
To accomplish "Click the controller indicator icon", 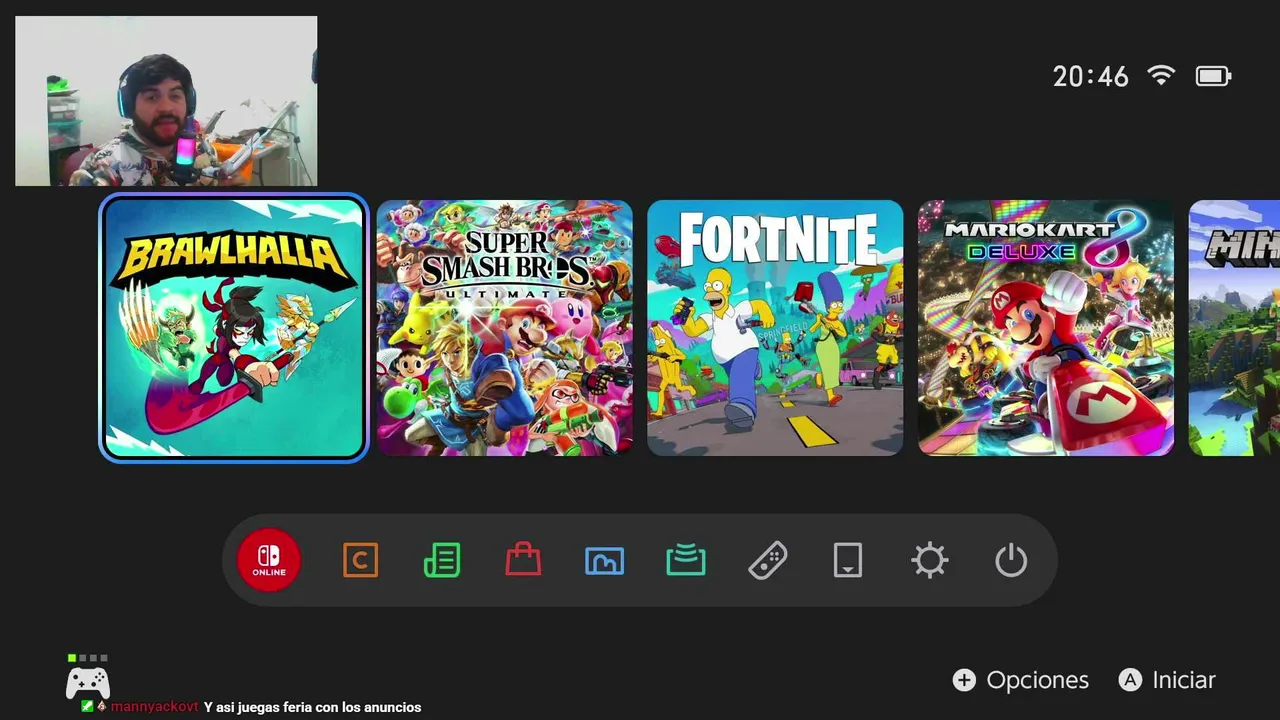I will (88, 679).
